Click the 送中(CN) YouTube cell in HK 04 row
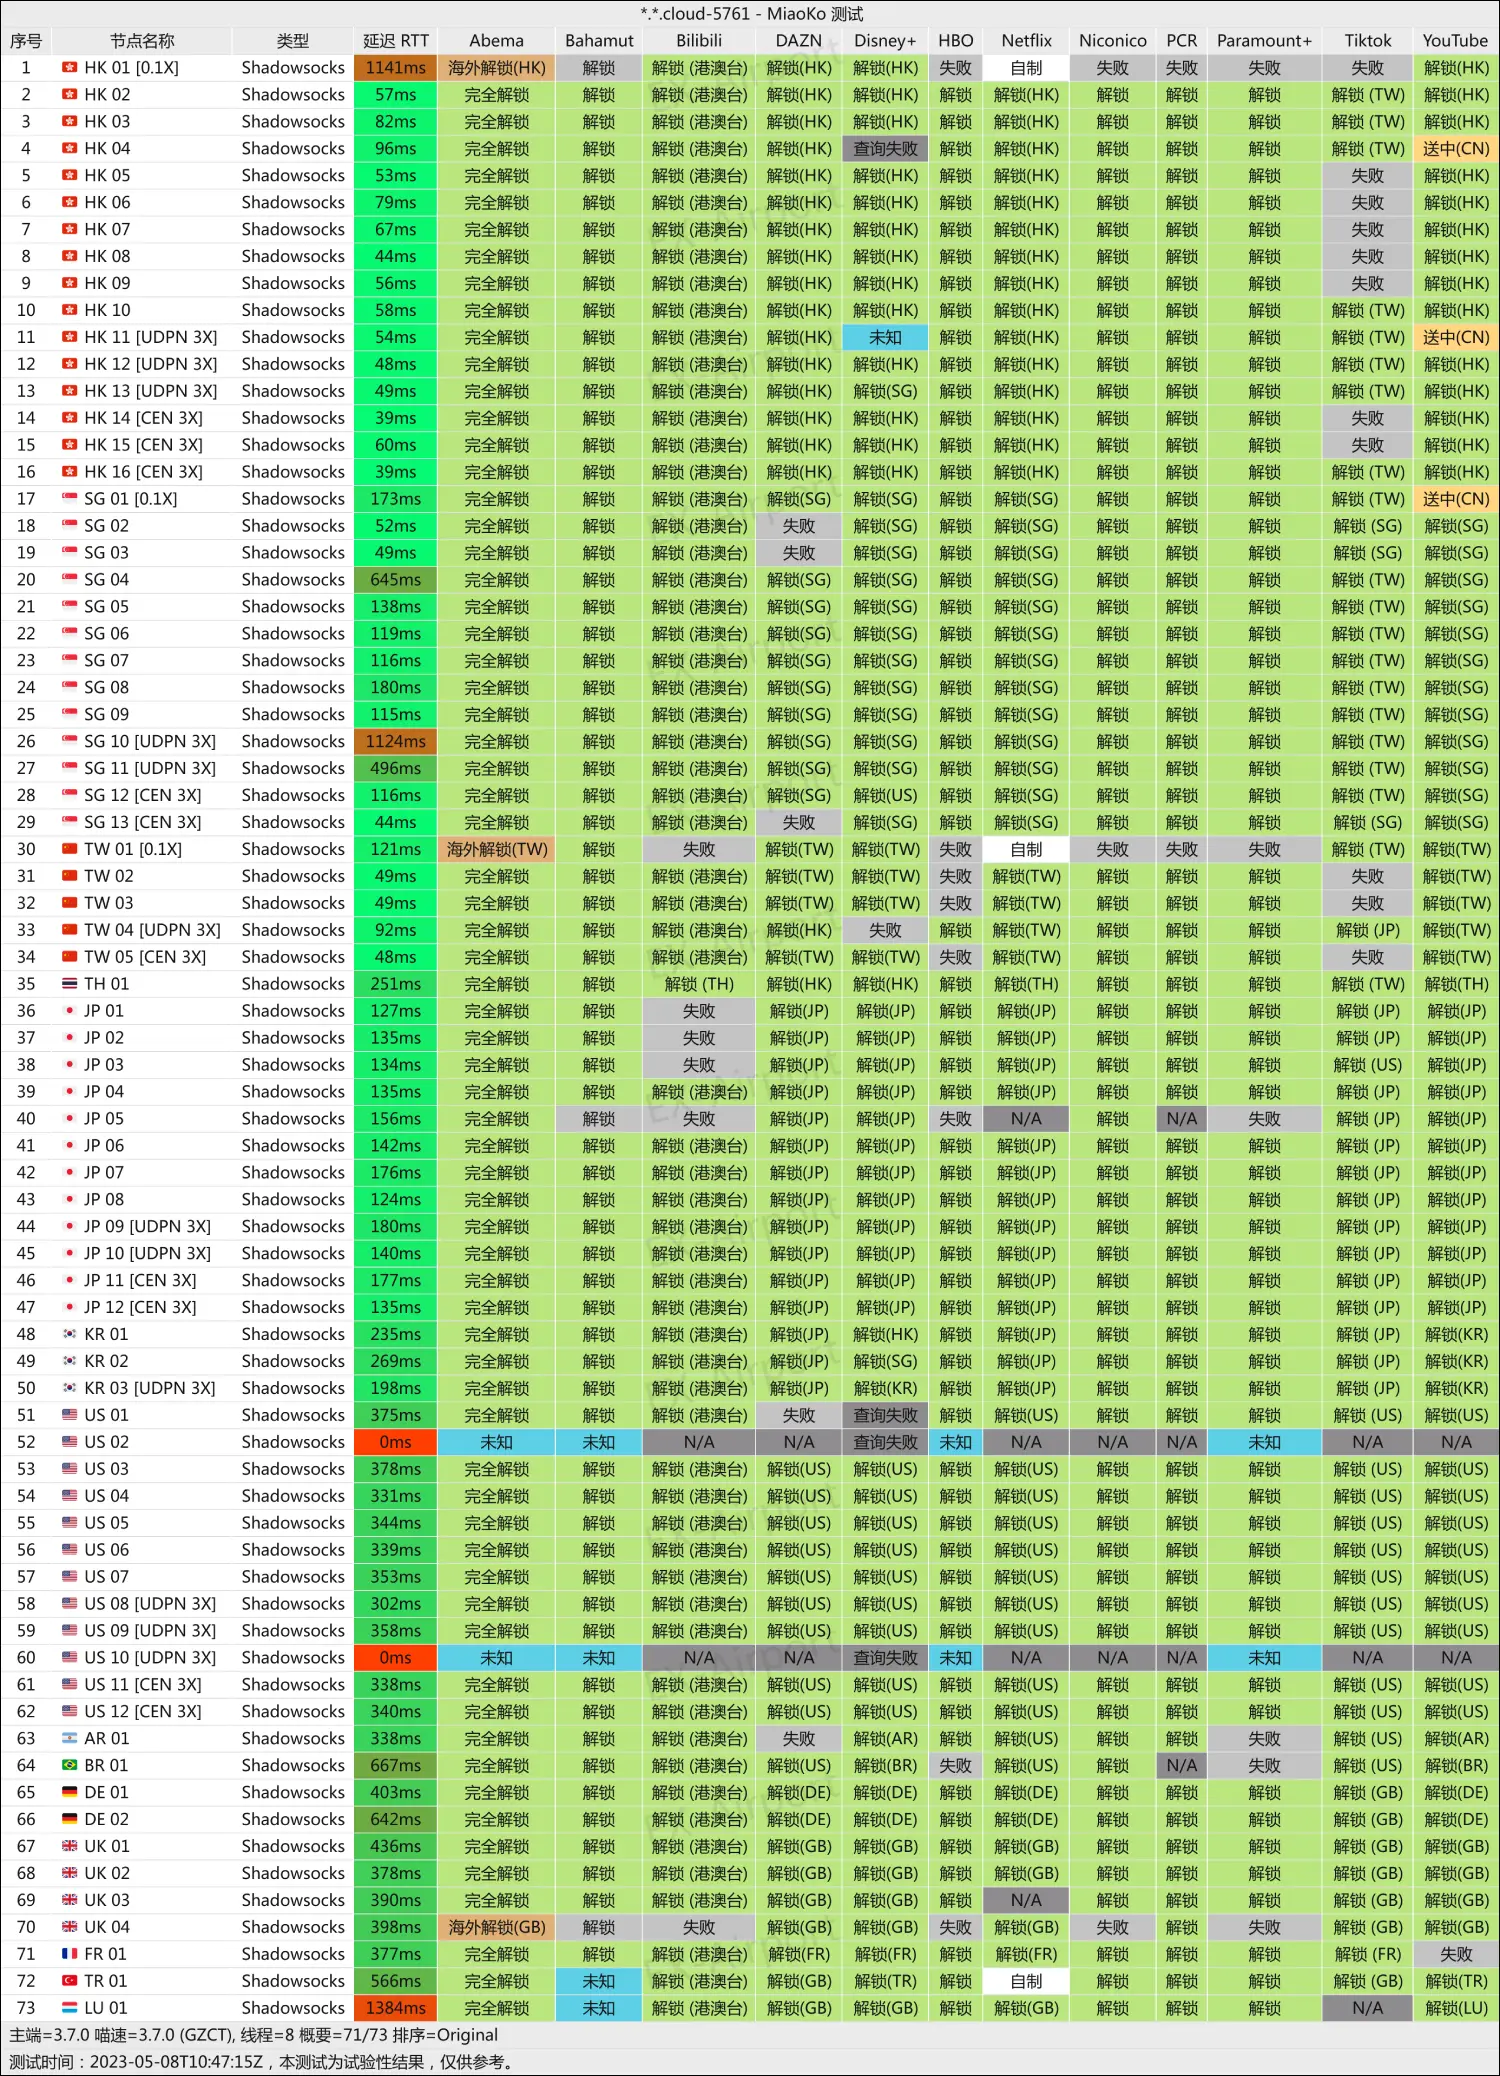 pyautogui.click(x=1456, y=149)
